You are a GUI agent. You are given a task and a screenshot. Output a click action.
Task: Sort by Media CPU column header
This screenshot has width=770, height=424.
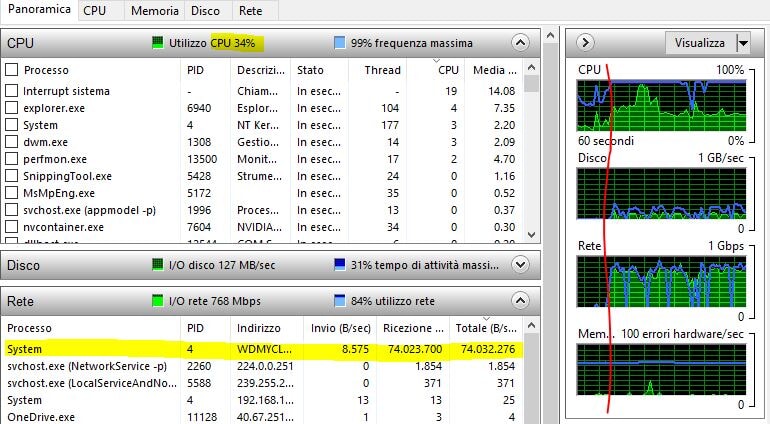point(494,70)
